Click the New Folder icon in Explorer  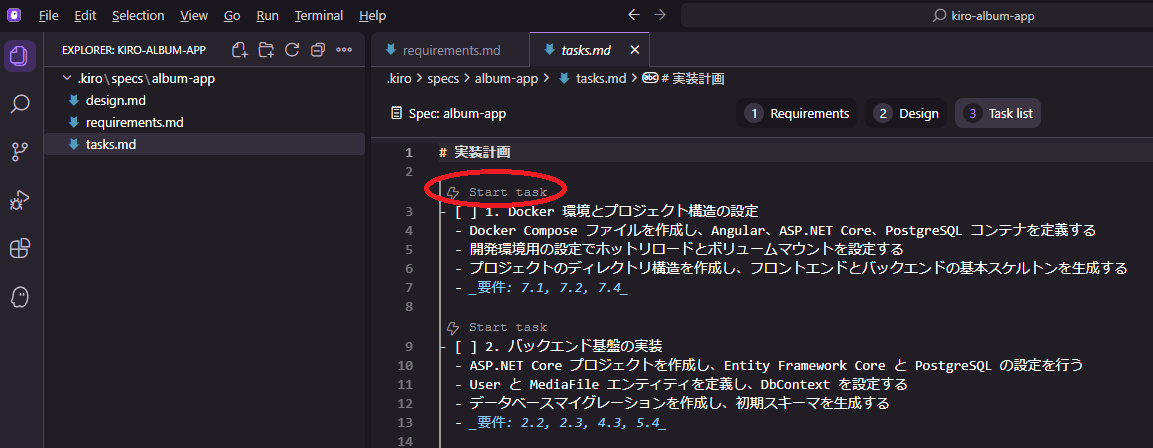click(266, 50)
